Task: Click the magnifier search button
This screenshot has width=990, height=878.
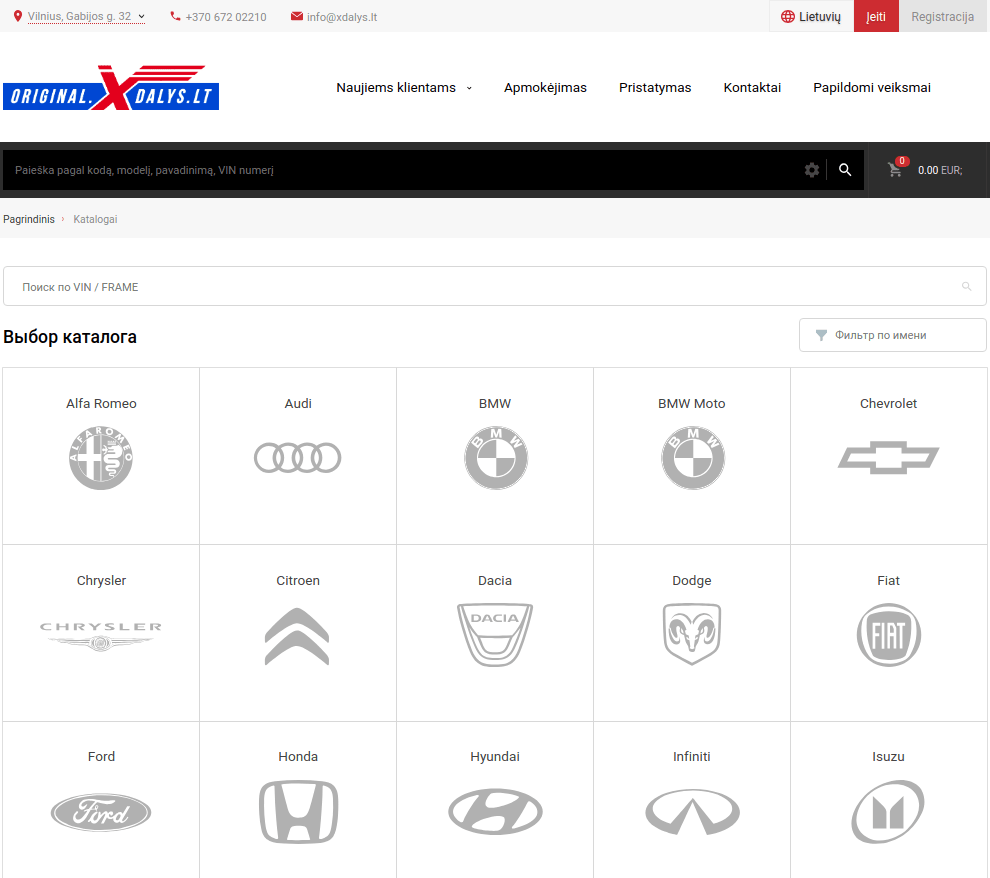Action: point(845,170)
